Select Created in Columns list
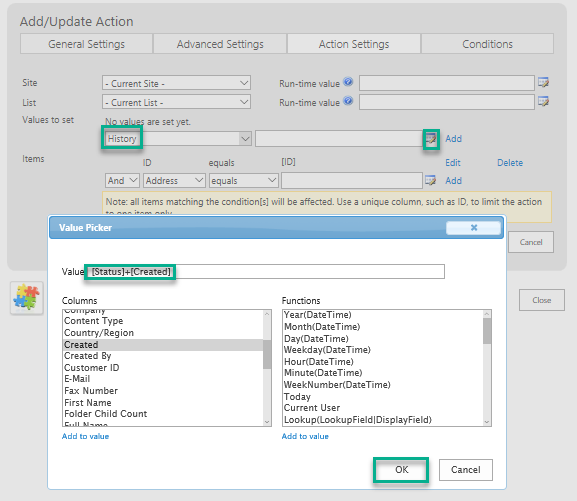This screenshot has height=501, width=577. [x=163, y=345]
